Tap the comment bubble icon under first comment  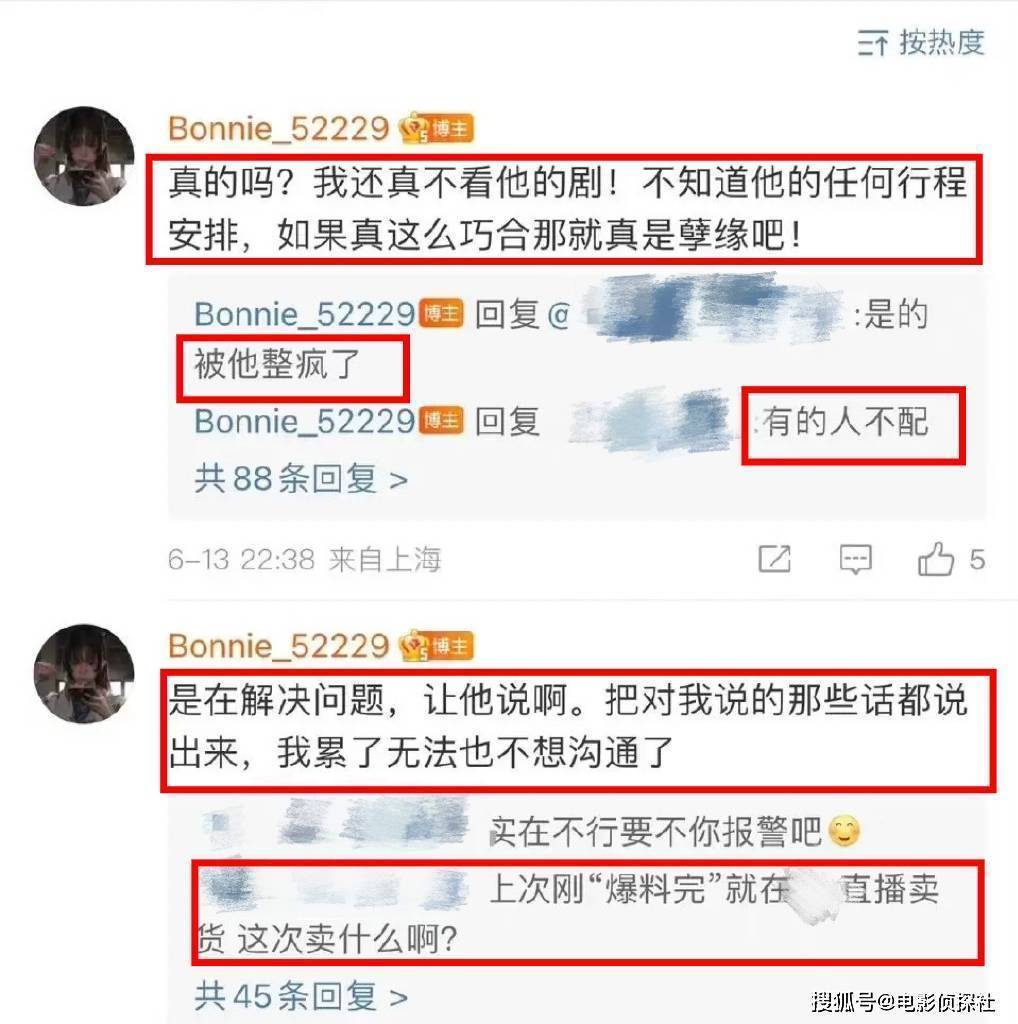tap(855, 560)
